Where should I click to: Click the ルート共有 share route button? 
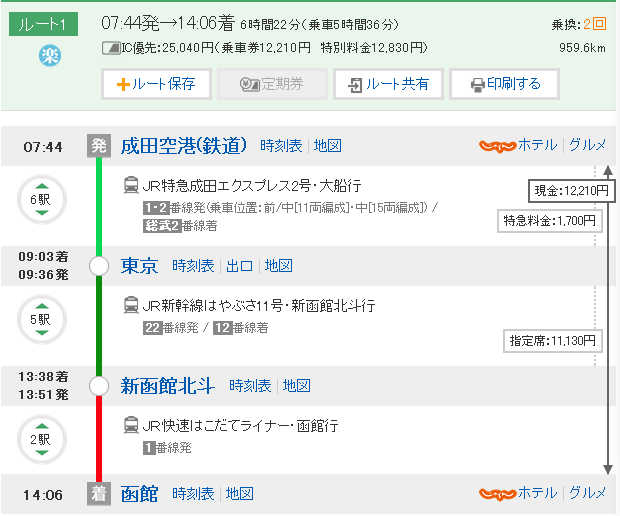(387, 84)
